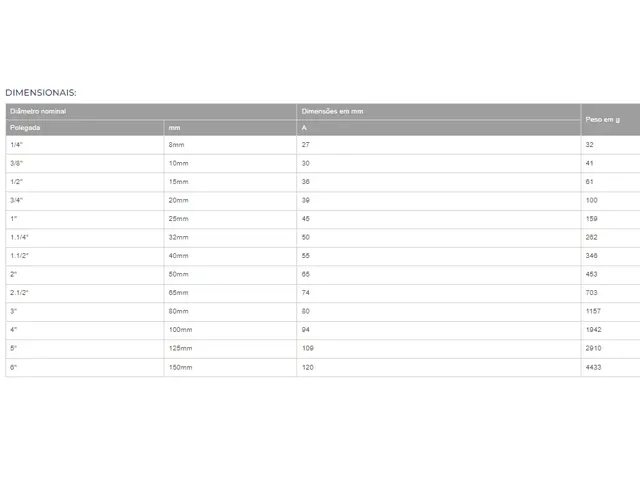Select the 80mm cell

(230, 311)
